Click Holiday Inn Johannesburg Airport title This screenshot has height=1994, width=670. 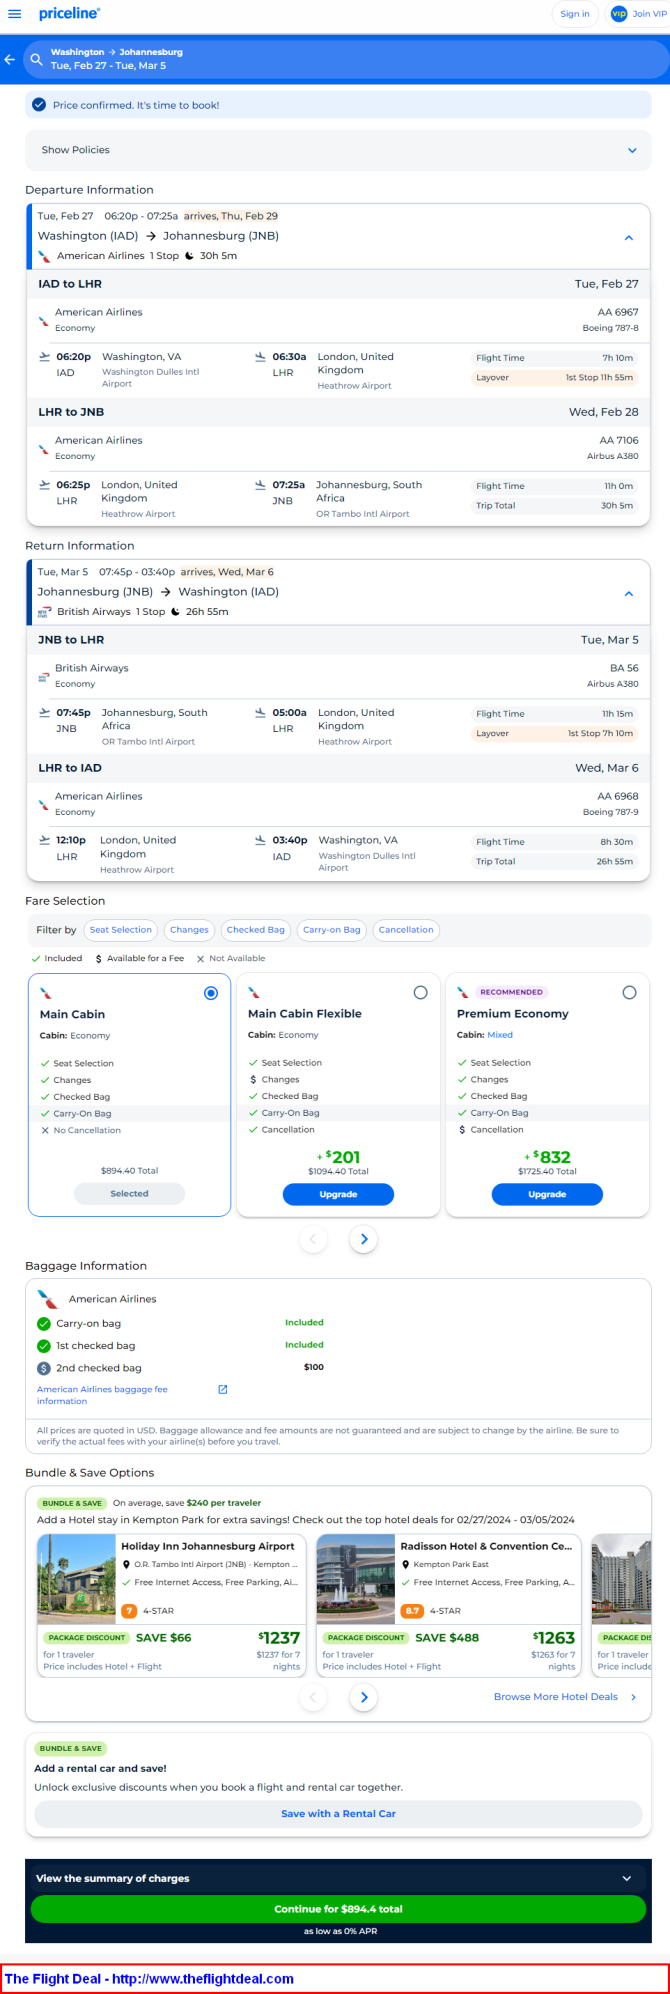(208, 1546)
